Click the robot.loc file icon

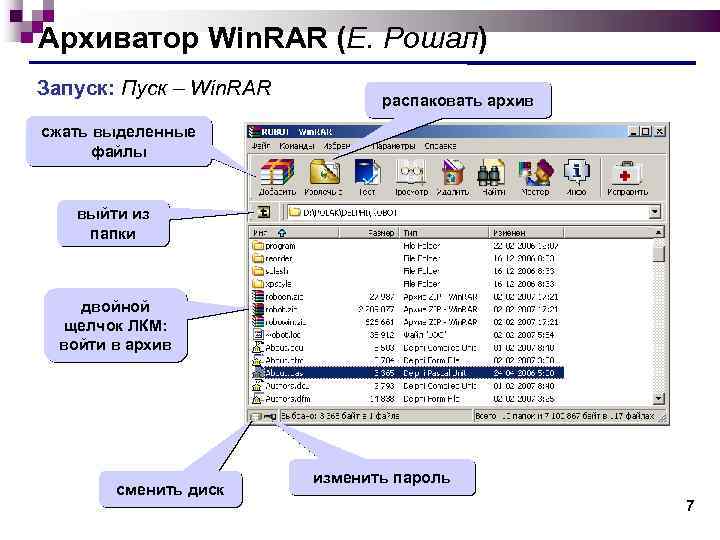coord(258,335)
